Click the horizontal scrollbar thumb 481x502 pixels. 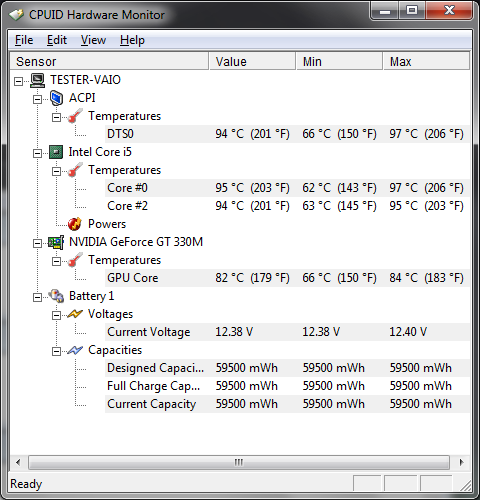click(x=239, y=463)
